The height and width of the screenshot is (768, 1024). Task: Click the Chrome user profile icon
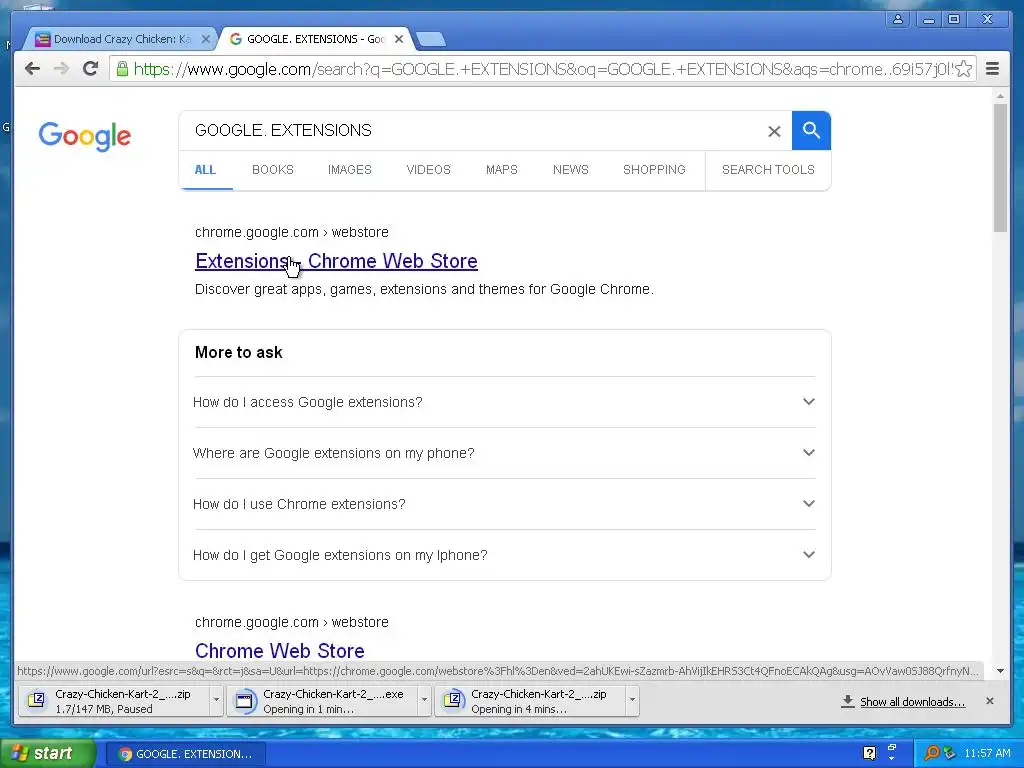(x=898, y=20)
